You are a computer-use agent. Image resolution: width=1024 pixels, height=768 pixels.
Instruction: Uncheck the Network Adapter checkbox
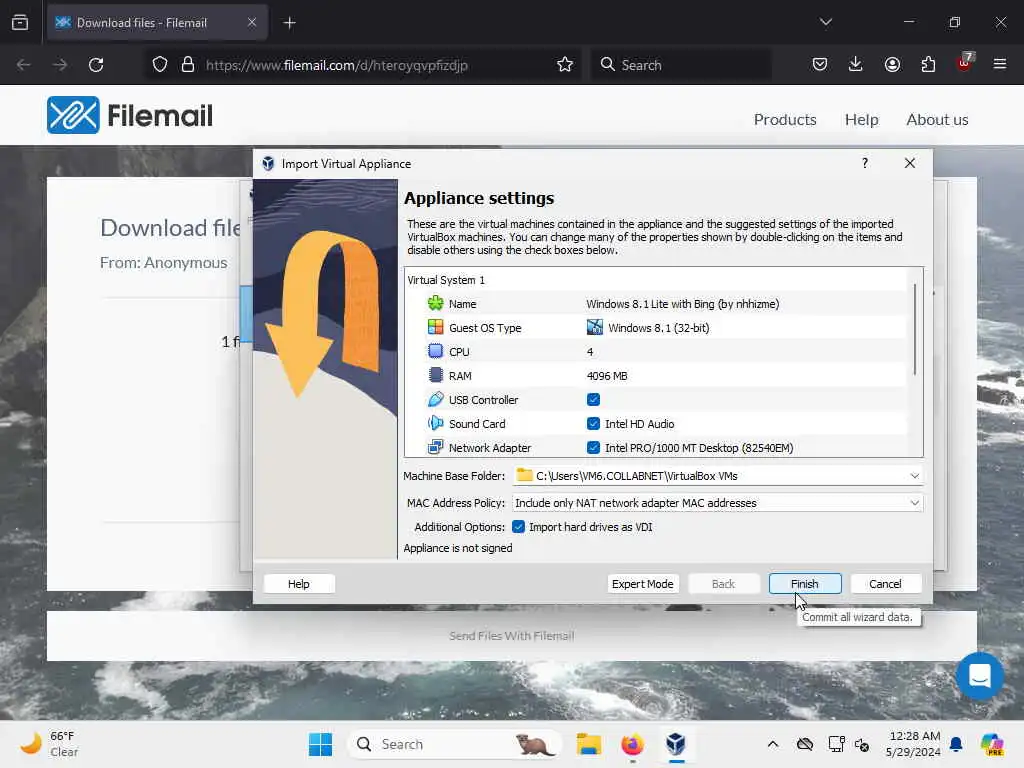[593, 447]
